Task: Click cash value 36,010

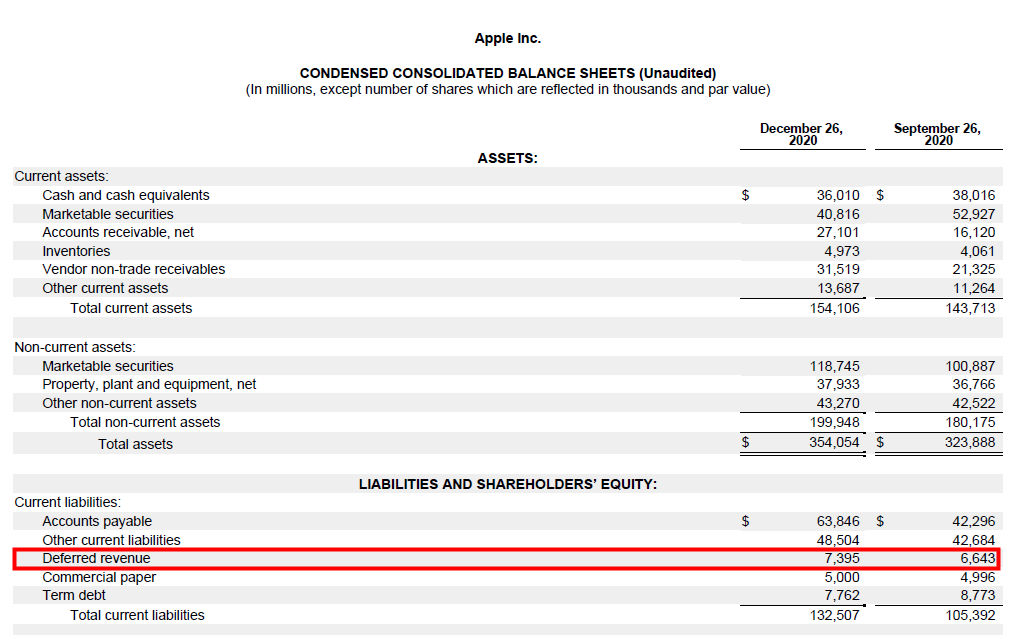Action: (838, 195)
